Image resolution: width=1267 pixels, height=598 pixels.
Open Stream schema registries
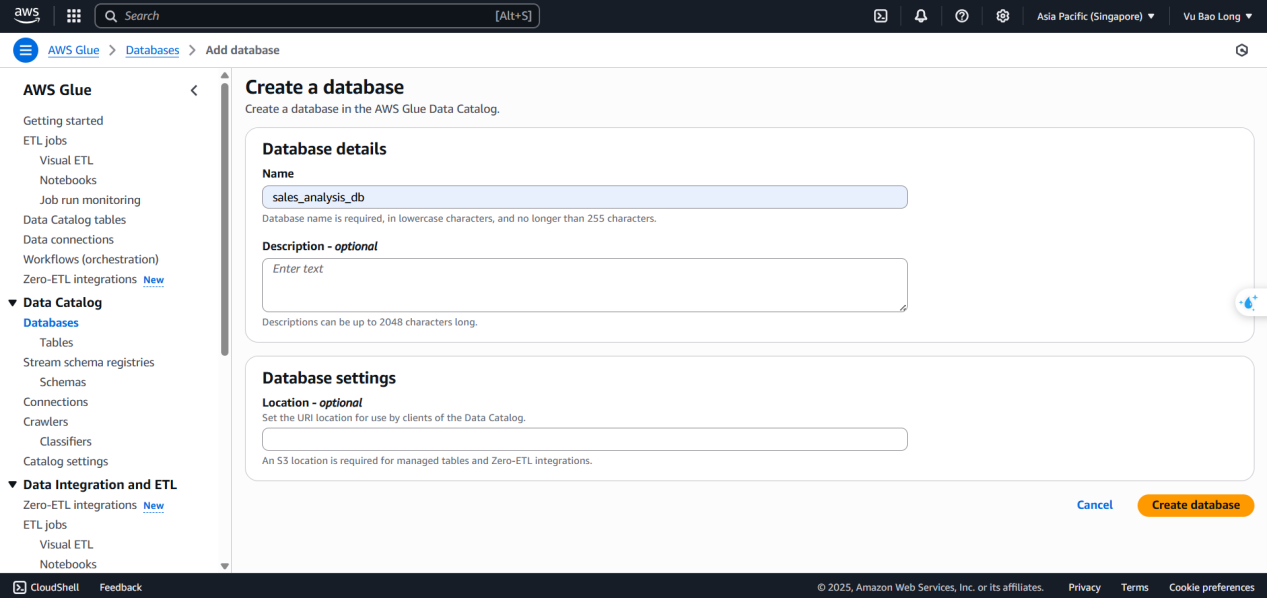(89, 362)
